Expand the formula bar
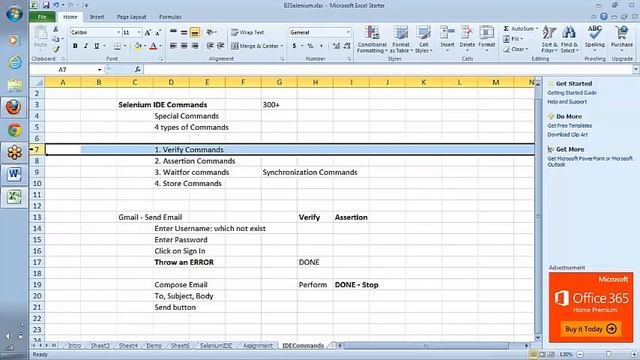640x360 pixels. point(636,70)
